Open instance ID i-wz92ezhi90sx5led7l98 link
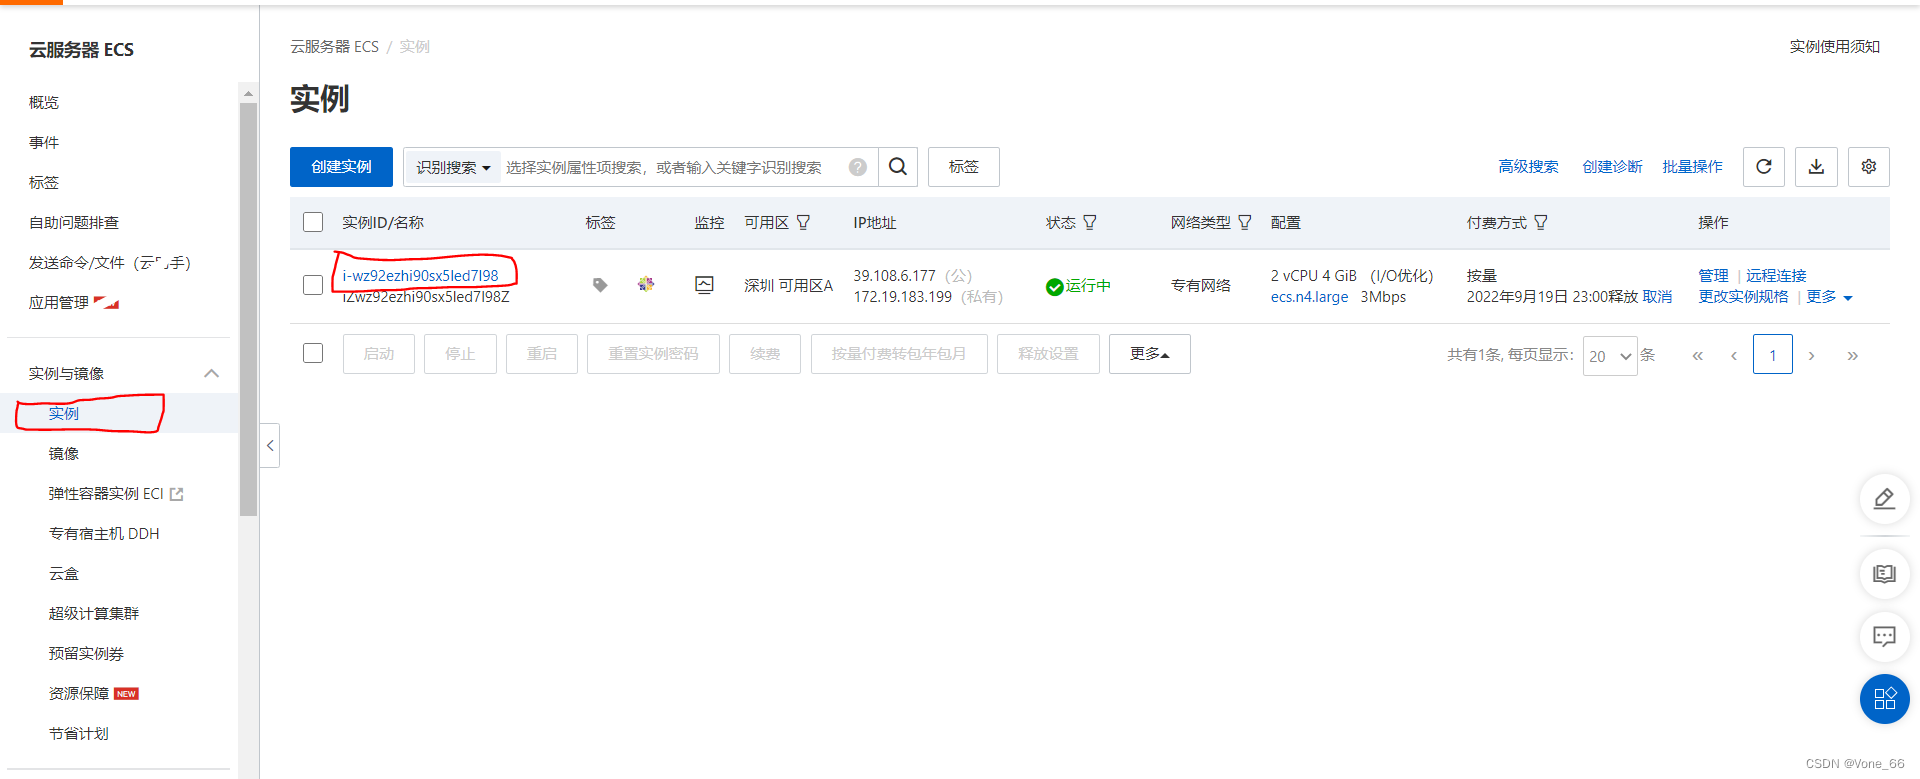The width and height of the screenshot is (1920, 779). point(420,276)
